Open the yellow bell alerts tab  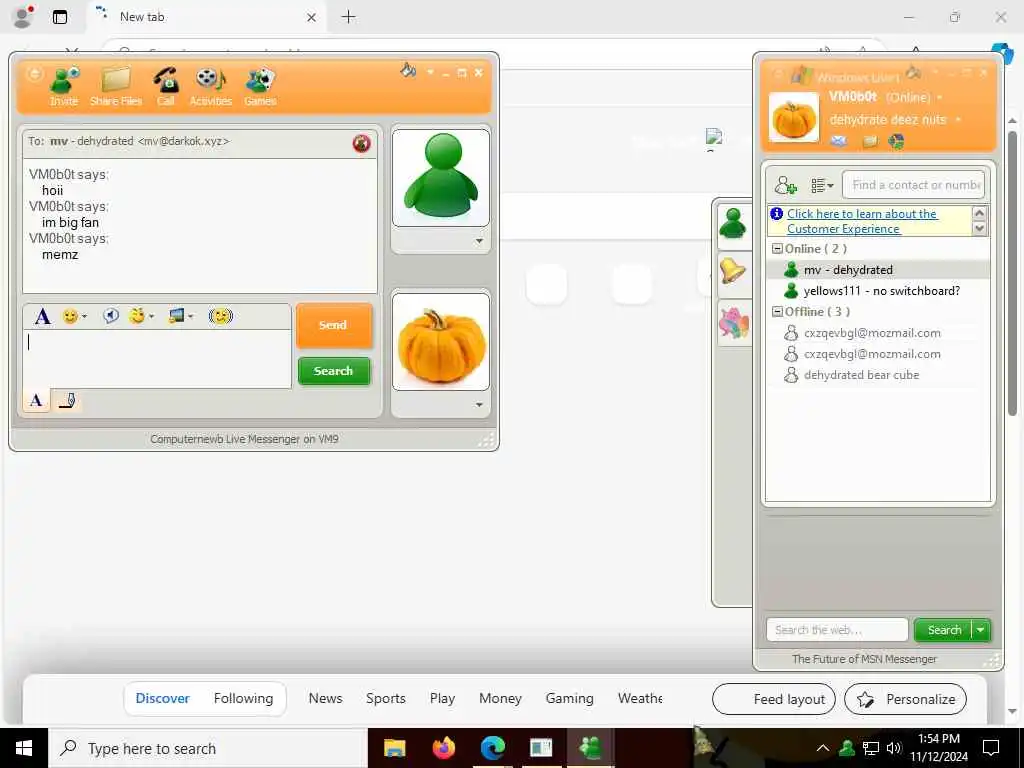(x=733, y=271)
